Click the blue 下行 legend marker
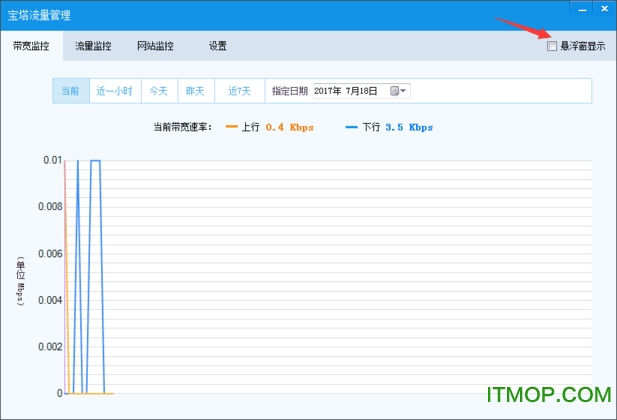This screenshot has width=617, height=420. [351, 127]
